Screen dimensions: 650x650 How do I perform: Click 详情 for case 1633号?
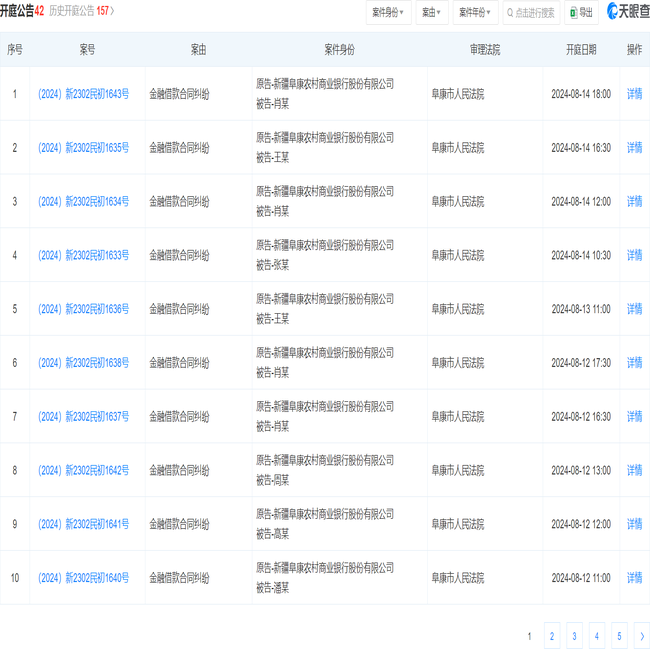(x=634, y=255)
